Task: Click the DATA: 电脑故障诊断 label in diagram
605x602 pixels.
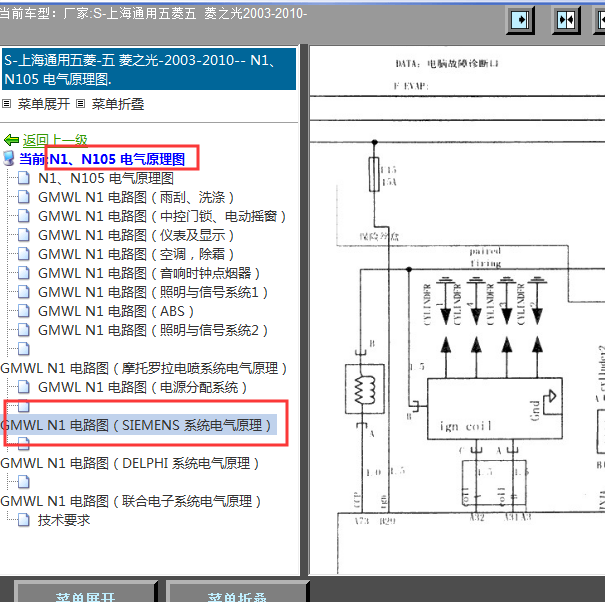Action: click(447, 64)
